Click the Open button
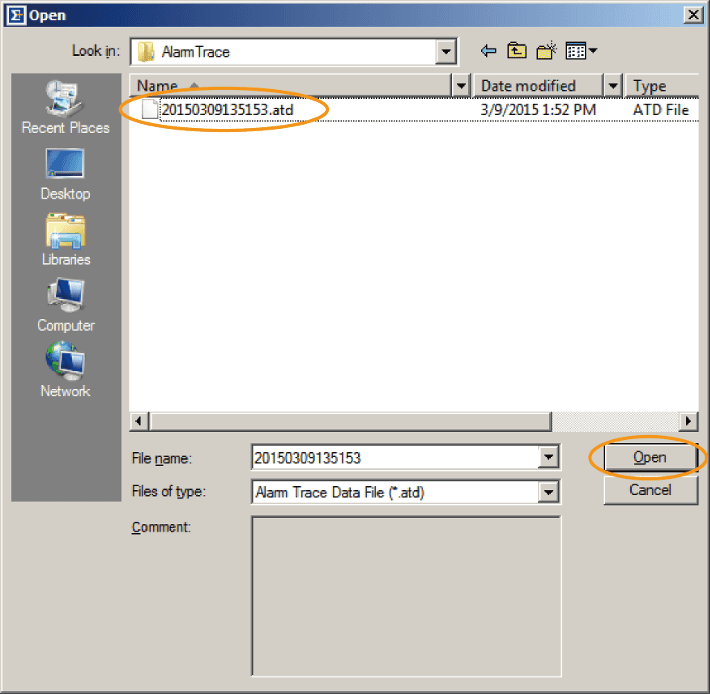The image size is (710, 694). 649,457
